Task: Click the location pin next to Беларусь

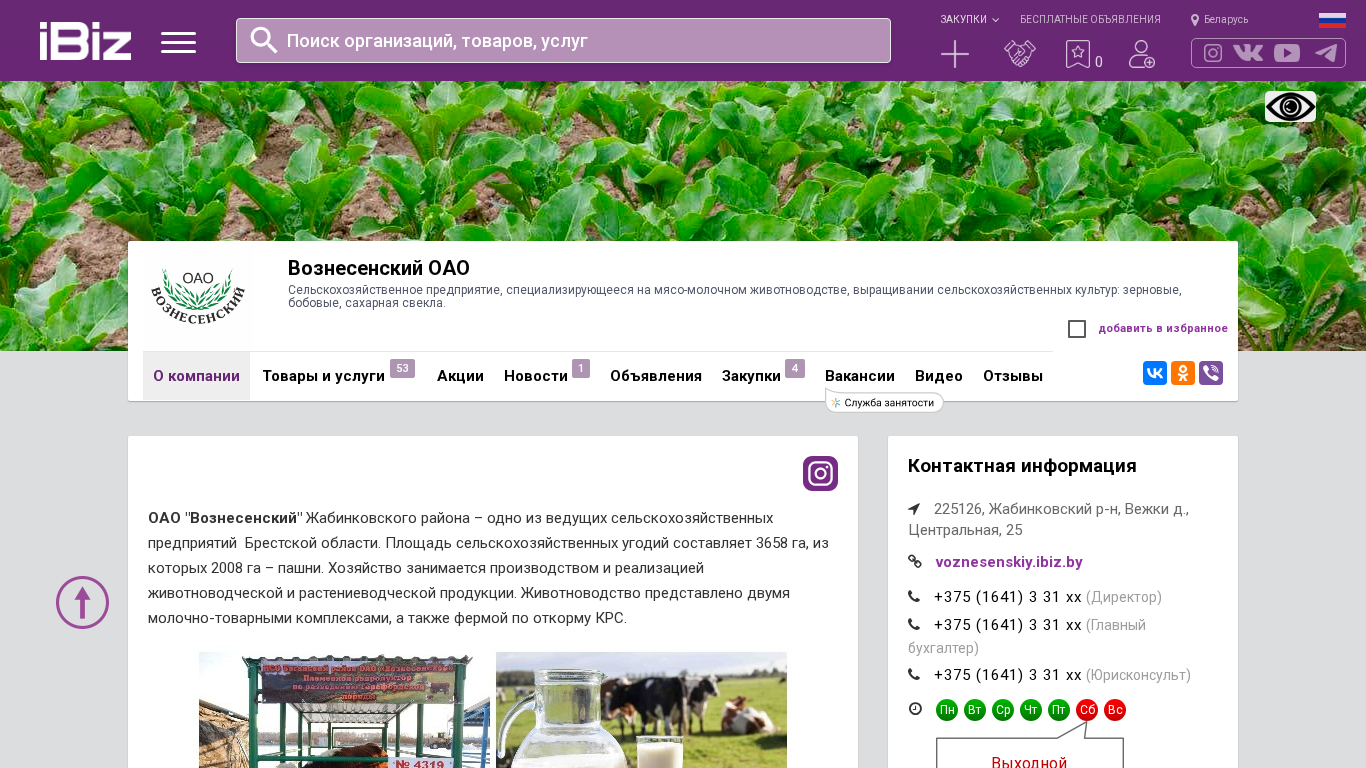Action: (x=1195, y=20)
